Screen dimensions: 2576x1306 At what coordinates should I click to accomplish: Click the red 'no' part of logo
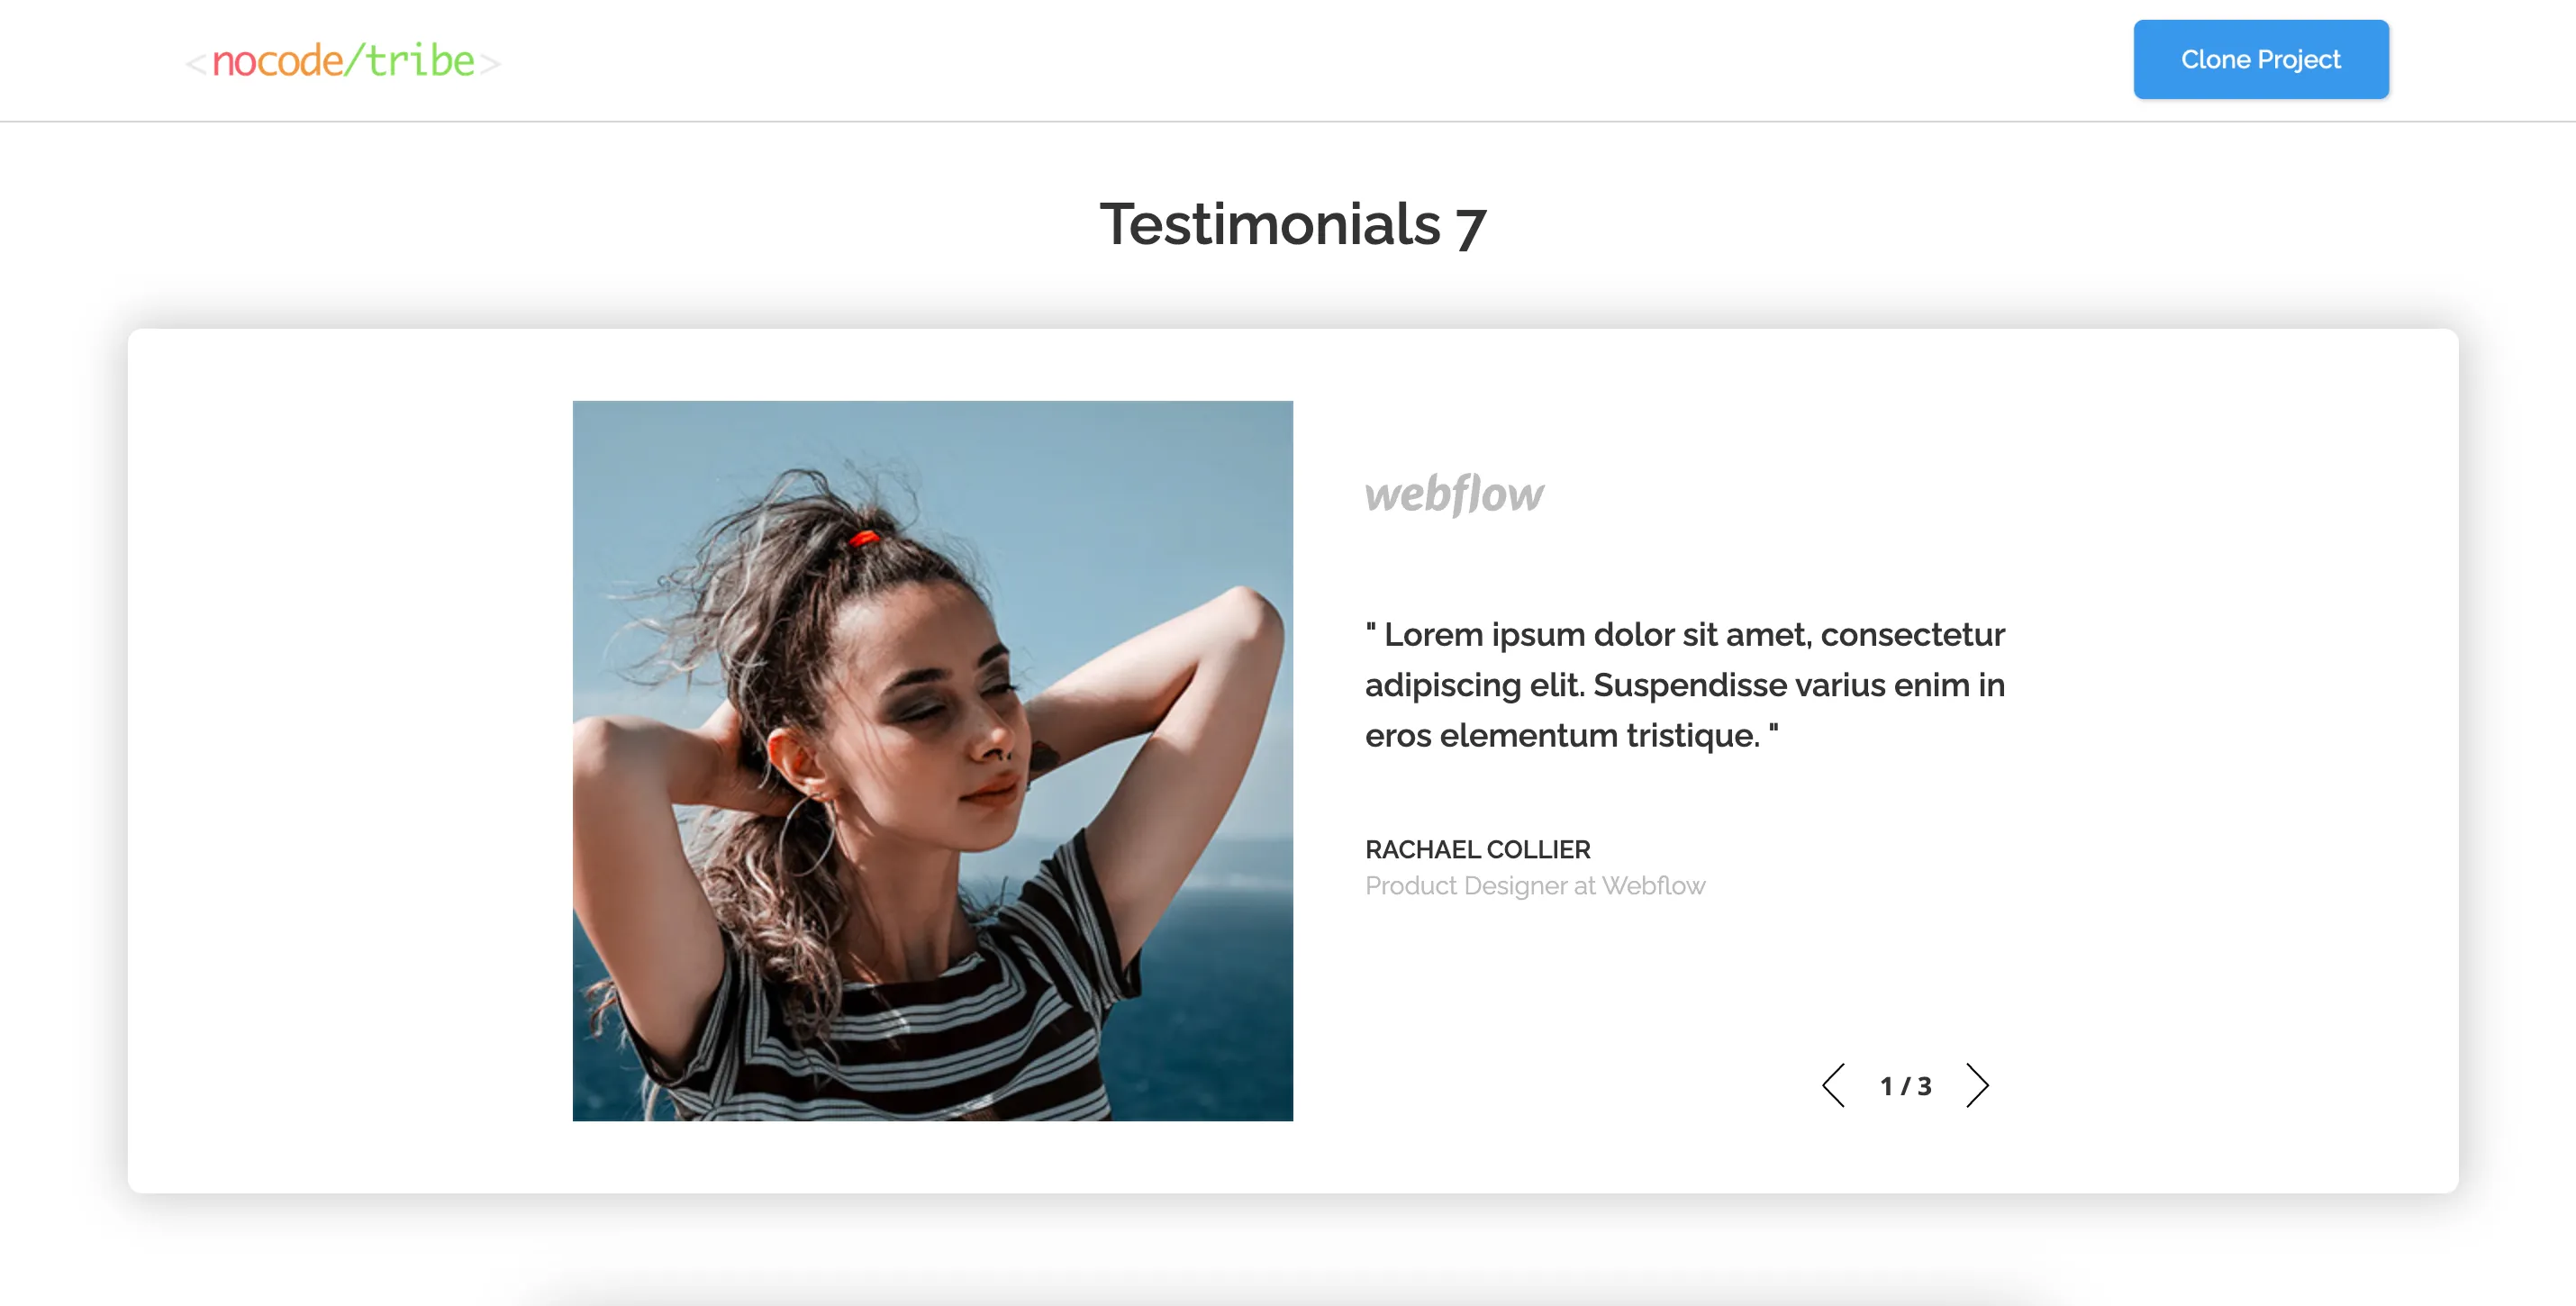coord(235,63)
